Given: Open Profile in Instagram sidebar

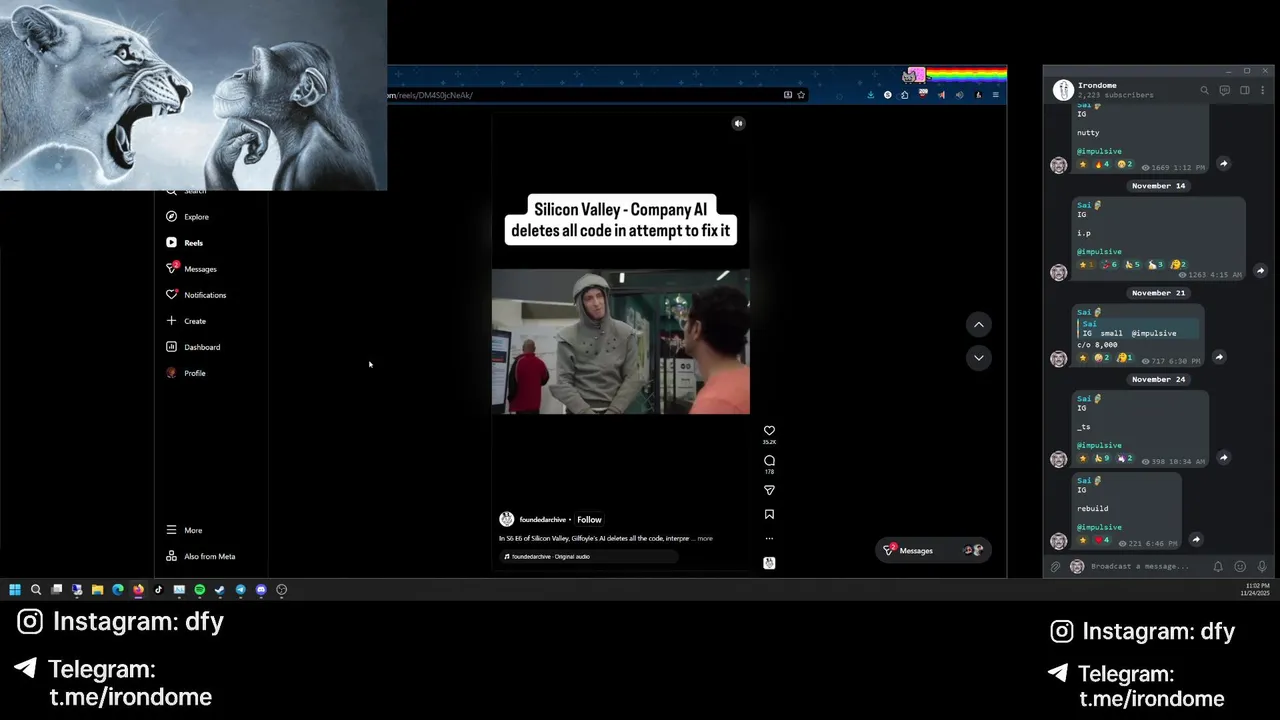Looking at the screenshot, I should click(x=187, y=373).
